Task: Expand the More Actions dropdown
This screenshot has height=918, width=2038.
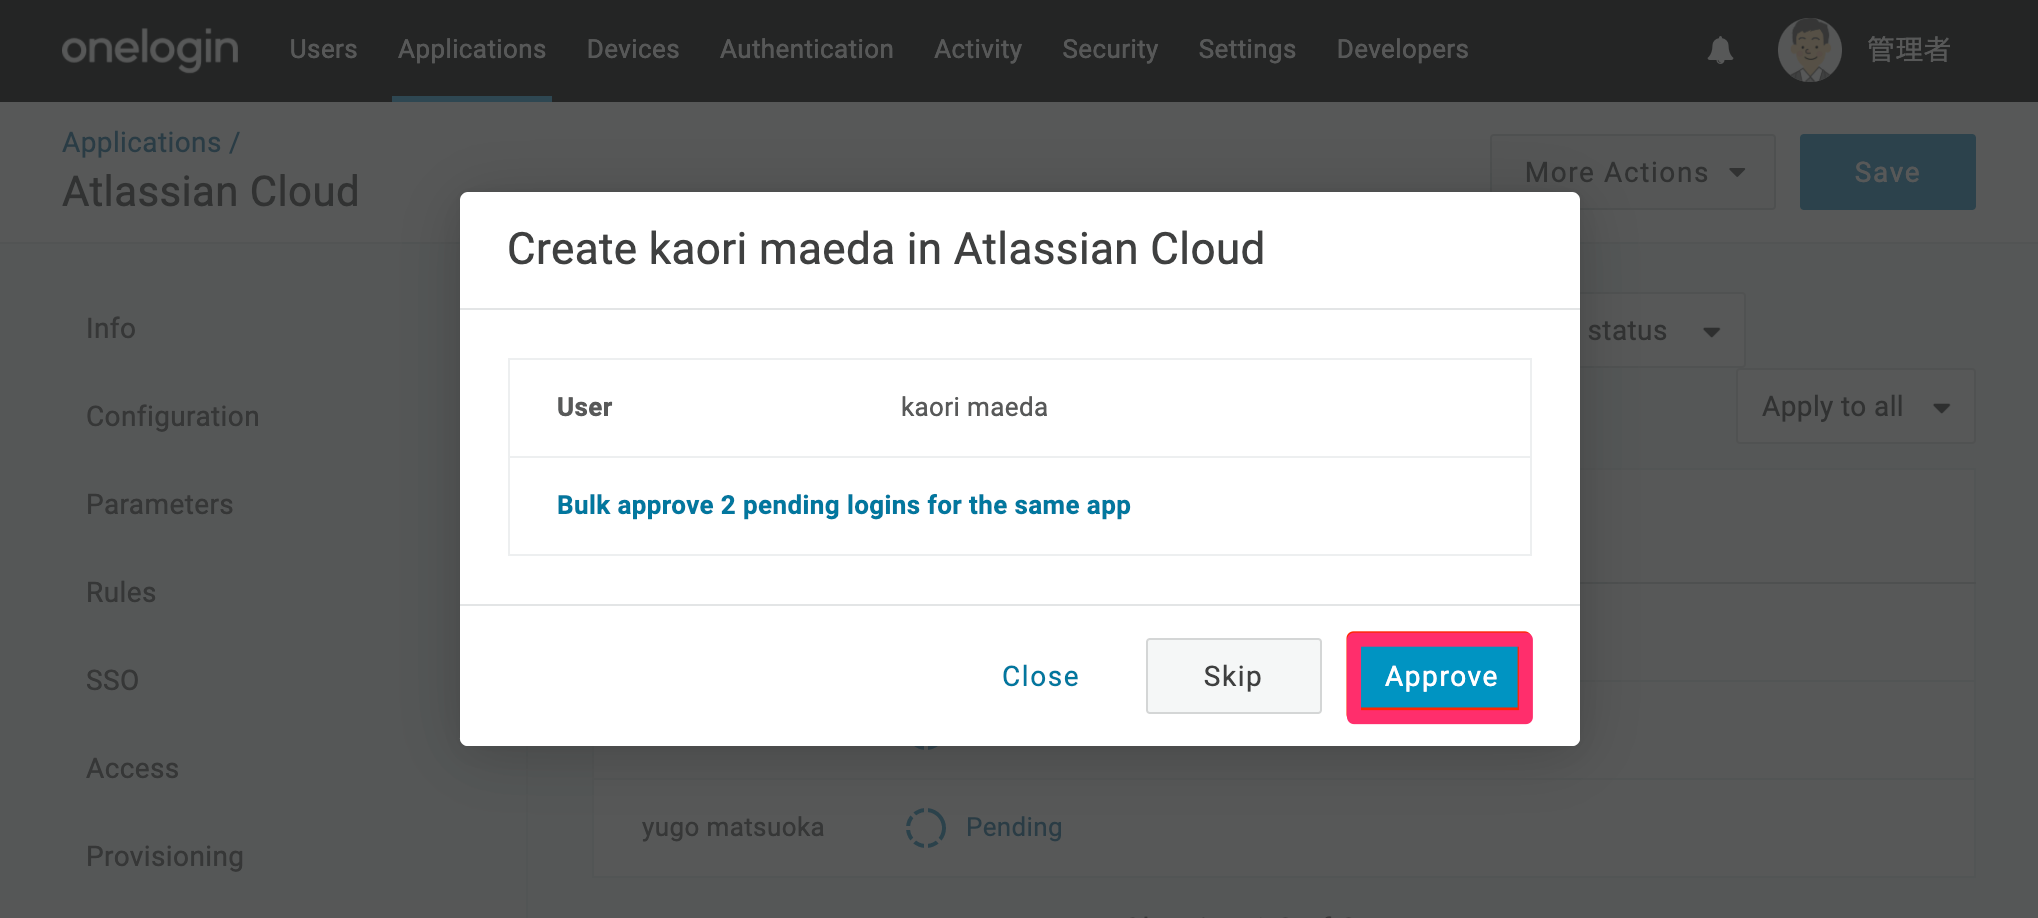Action: [x=1633, y=172]
